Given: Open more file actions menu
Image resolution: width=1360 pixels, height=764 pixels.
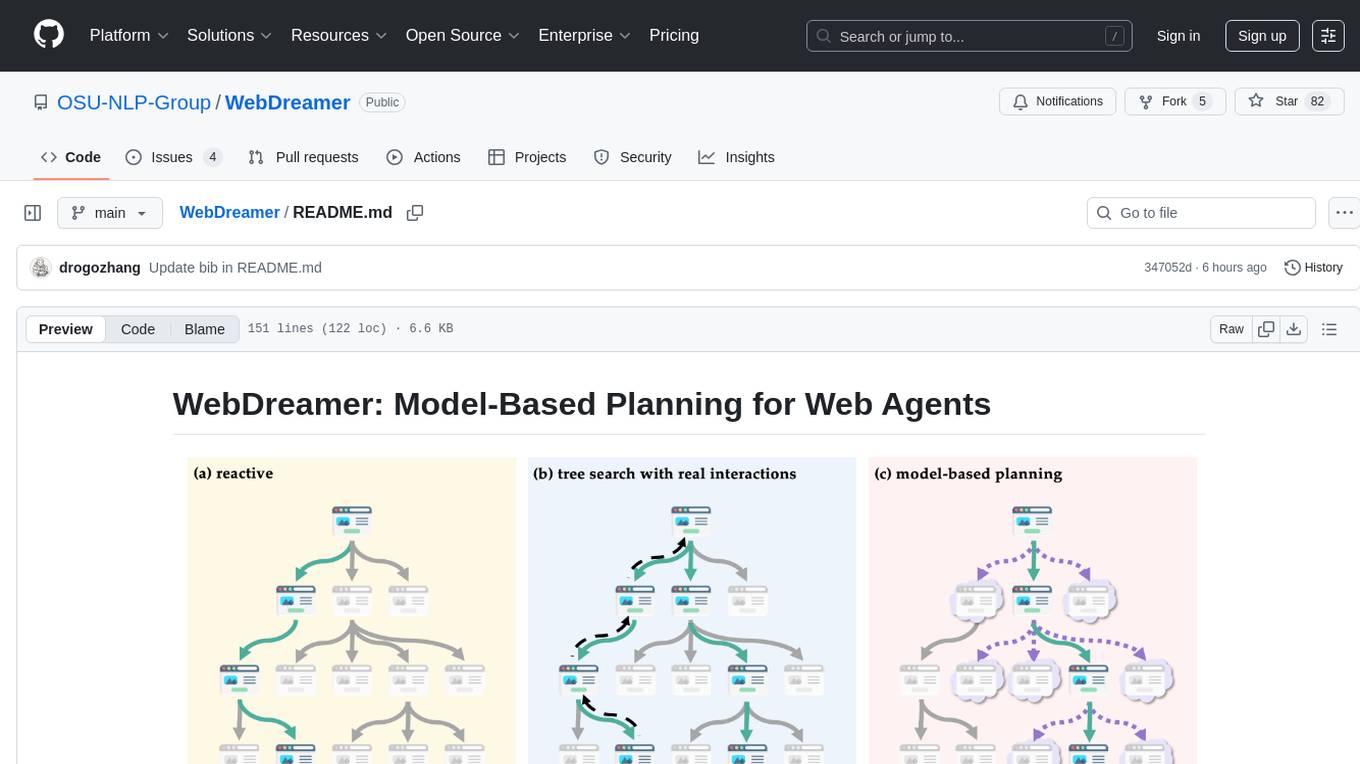Looking at the screenshot, I should pyautogui.click(x=1344, y=213).
